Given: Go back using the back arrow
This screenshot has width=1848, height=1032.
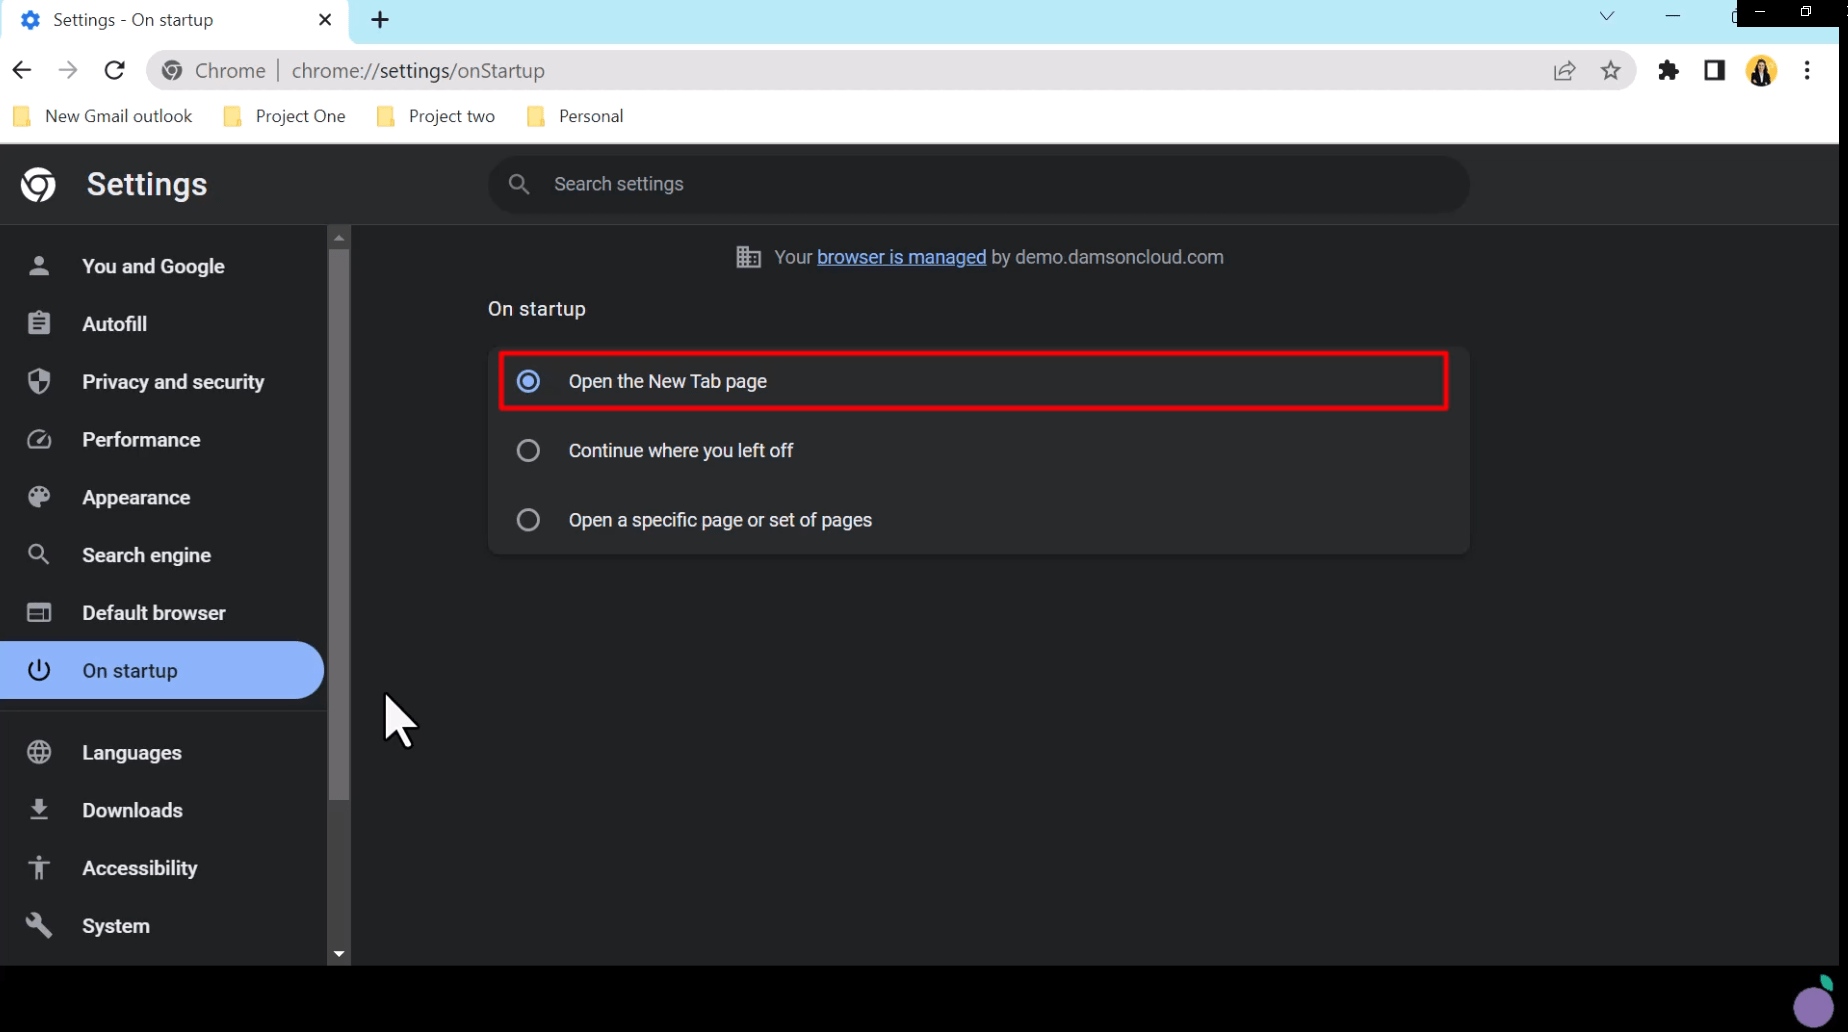Looking at the screenshot, I should tap(22, 70).
